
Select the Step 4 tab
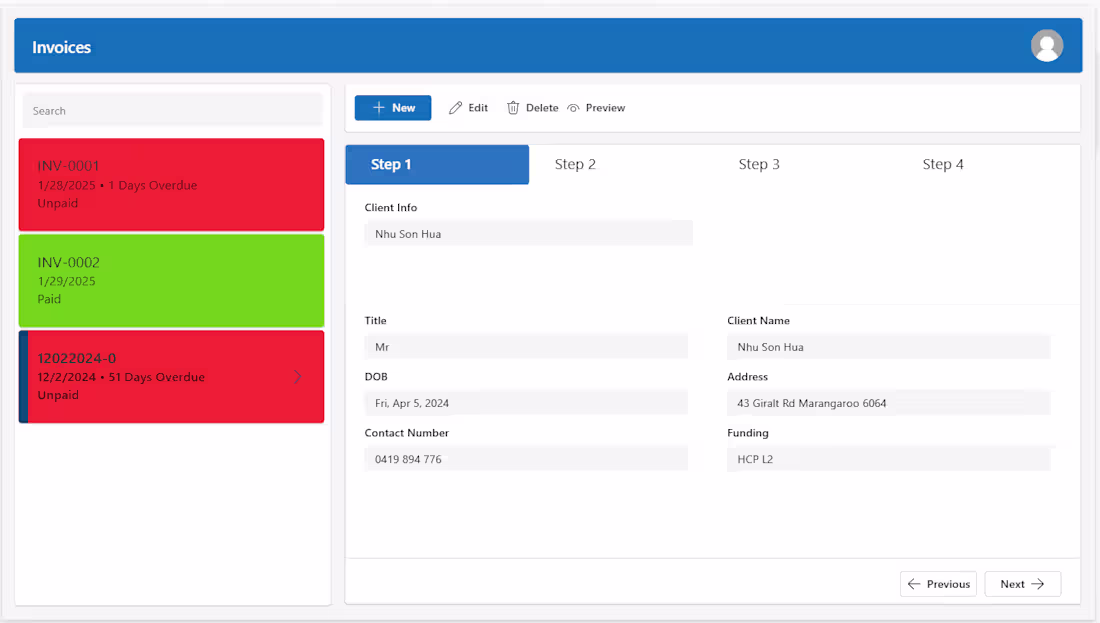coord(943,164)
